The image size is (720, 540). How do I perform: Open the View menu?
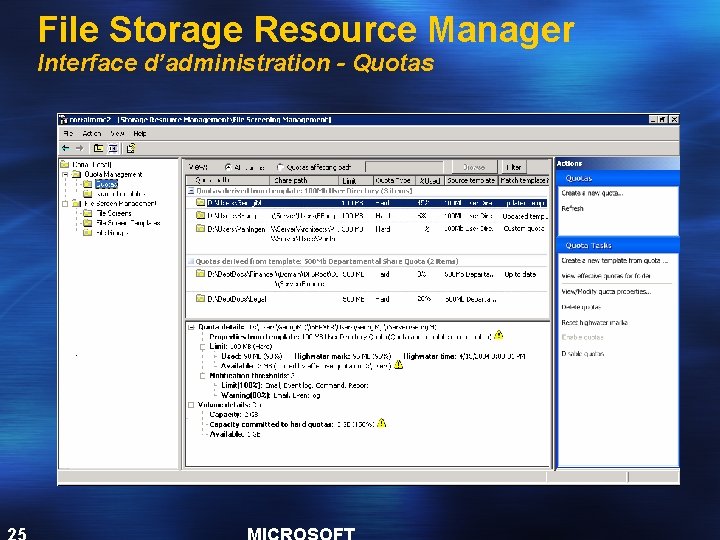coord(117,134)
